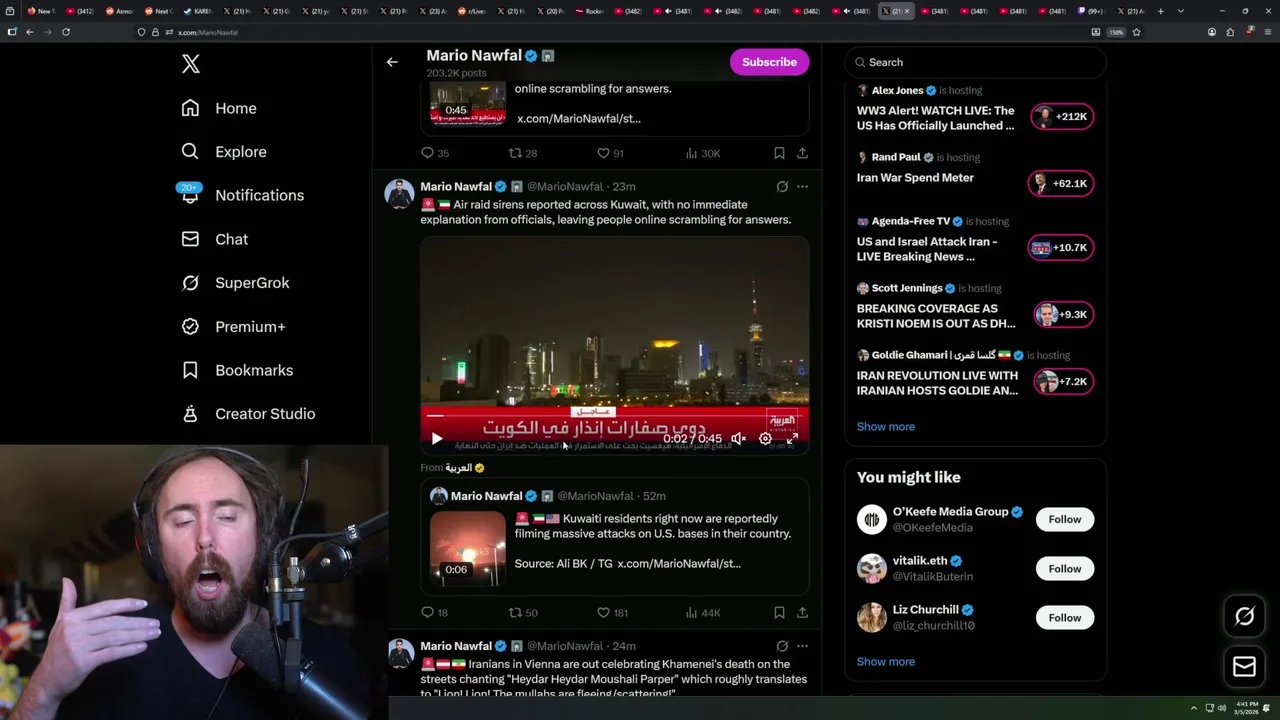
Task: Like the post with 181 likes
Action: pyautogui.click(x=612, y=612)
